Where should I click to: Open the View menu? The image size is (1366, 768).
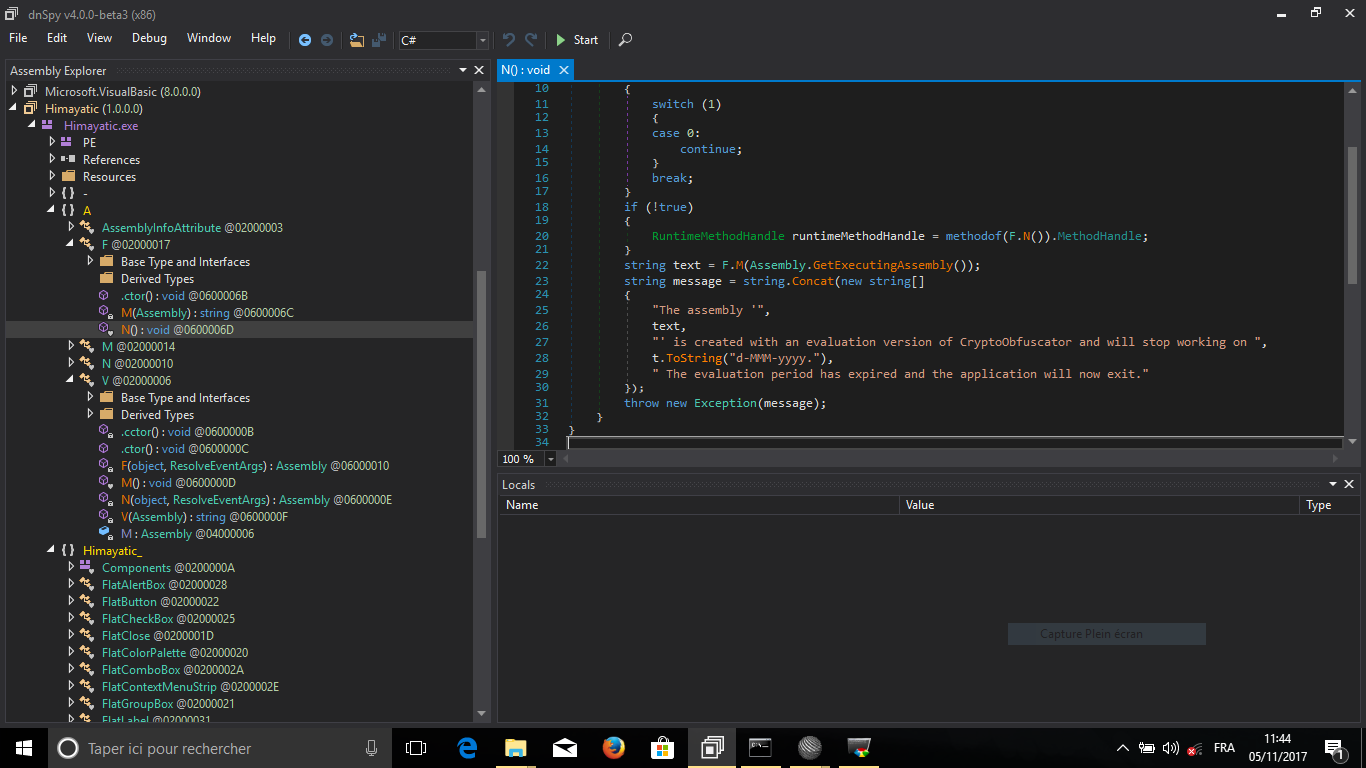(99, 38)
